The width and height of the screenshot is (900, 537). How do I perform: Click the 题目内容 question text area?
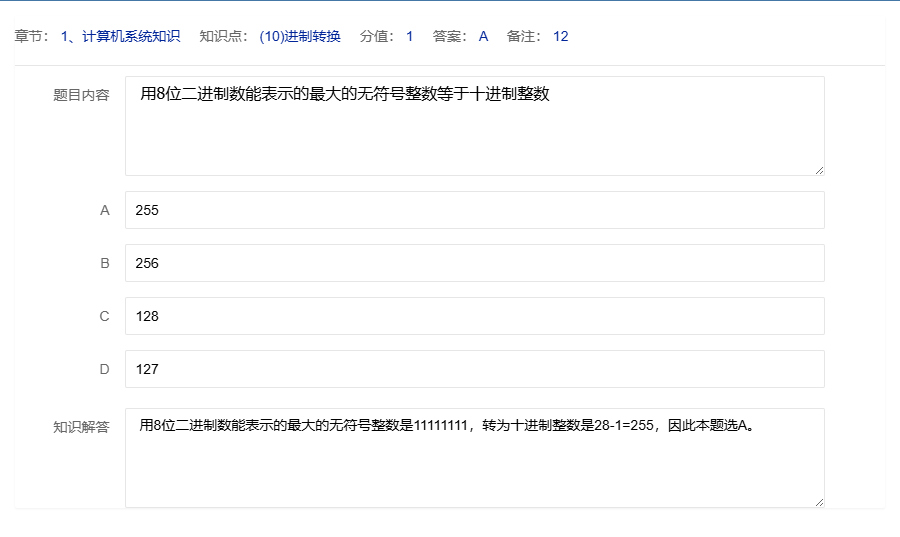(x=474, y=126)
